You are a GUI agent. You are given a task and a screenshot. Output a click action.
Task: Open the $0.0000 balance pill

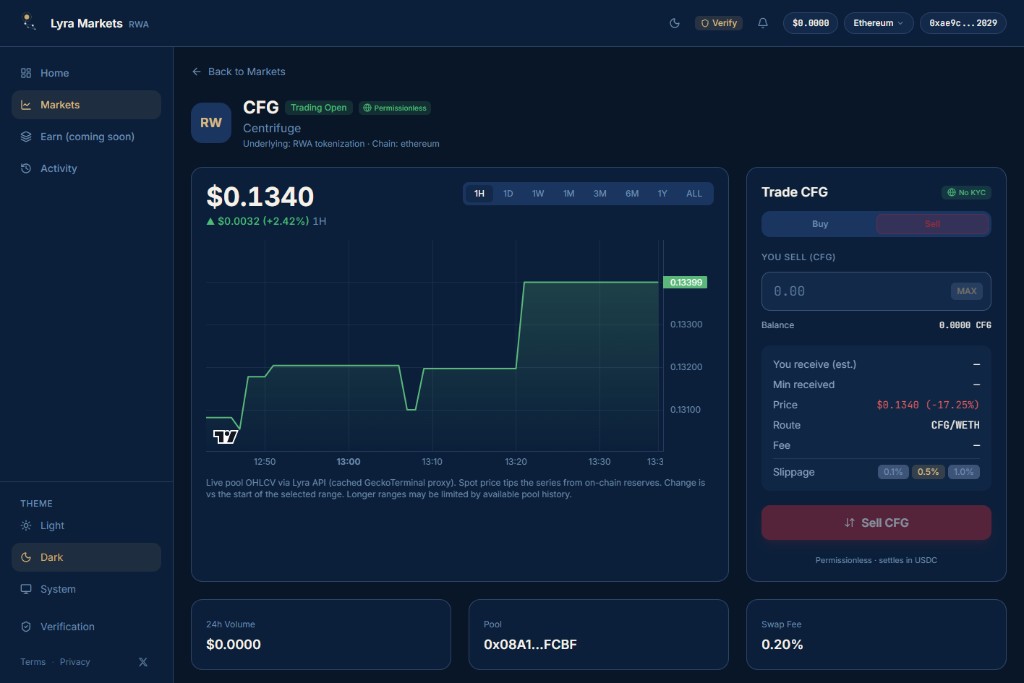810,23
